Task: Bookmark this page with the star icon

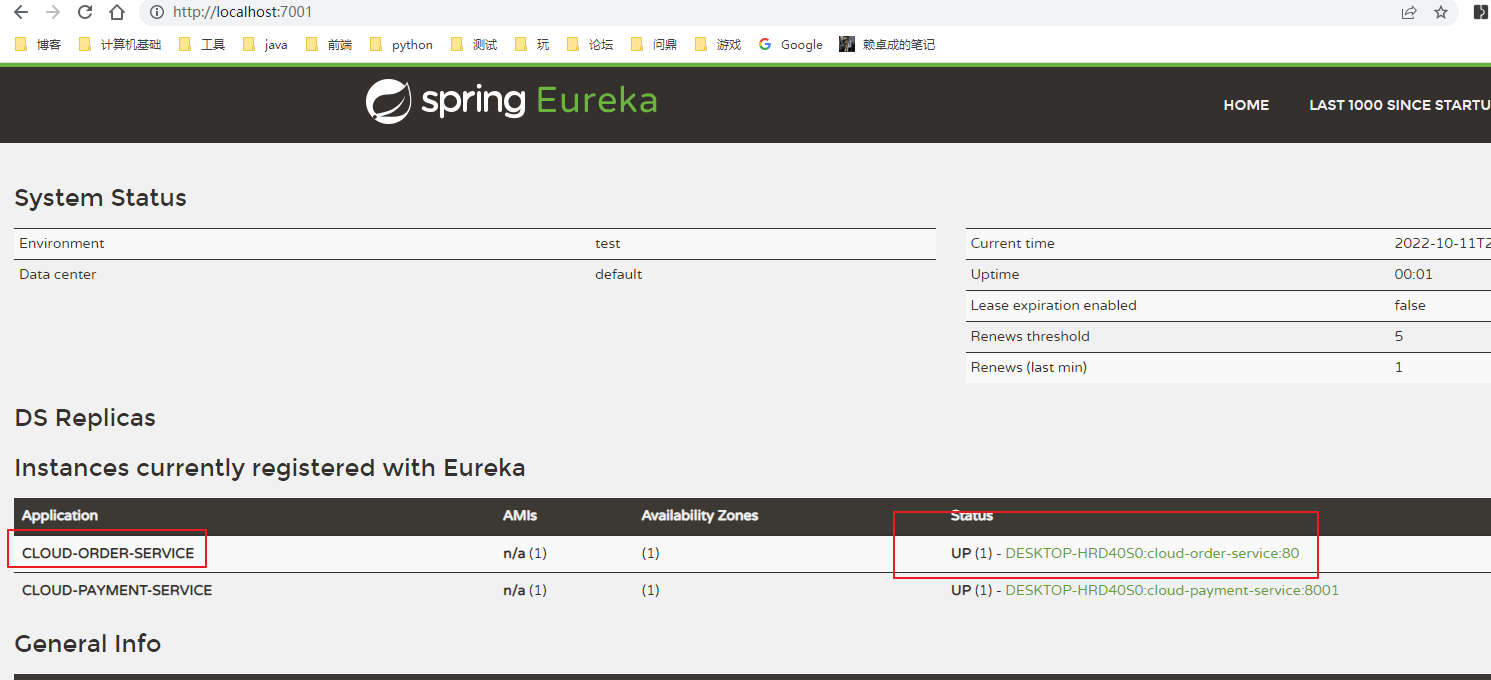Action: pyautogui.click(x=1441, y=13)
